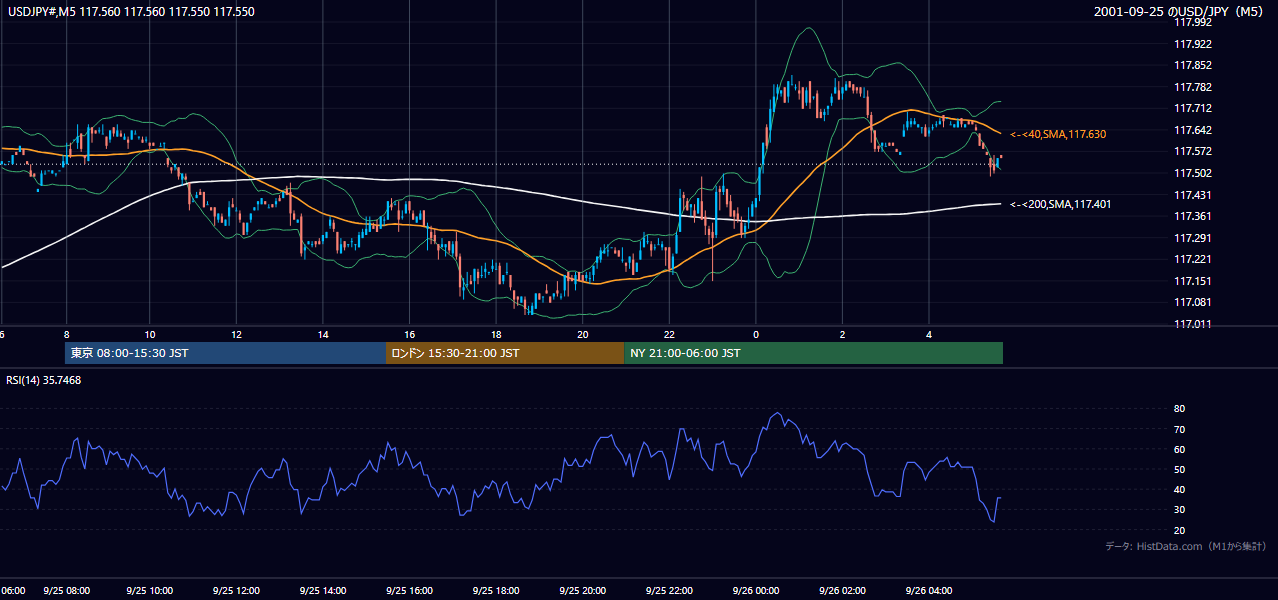This screenshot has width=1278, height=600.
Task: Click the 9/25 10:00 bottom time label
Action: pos(152,591)
